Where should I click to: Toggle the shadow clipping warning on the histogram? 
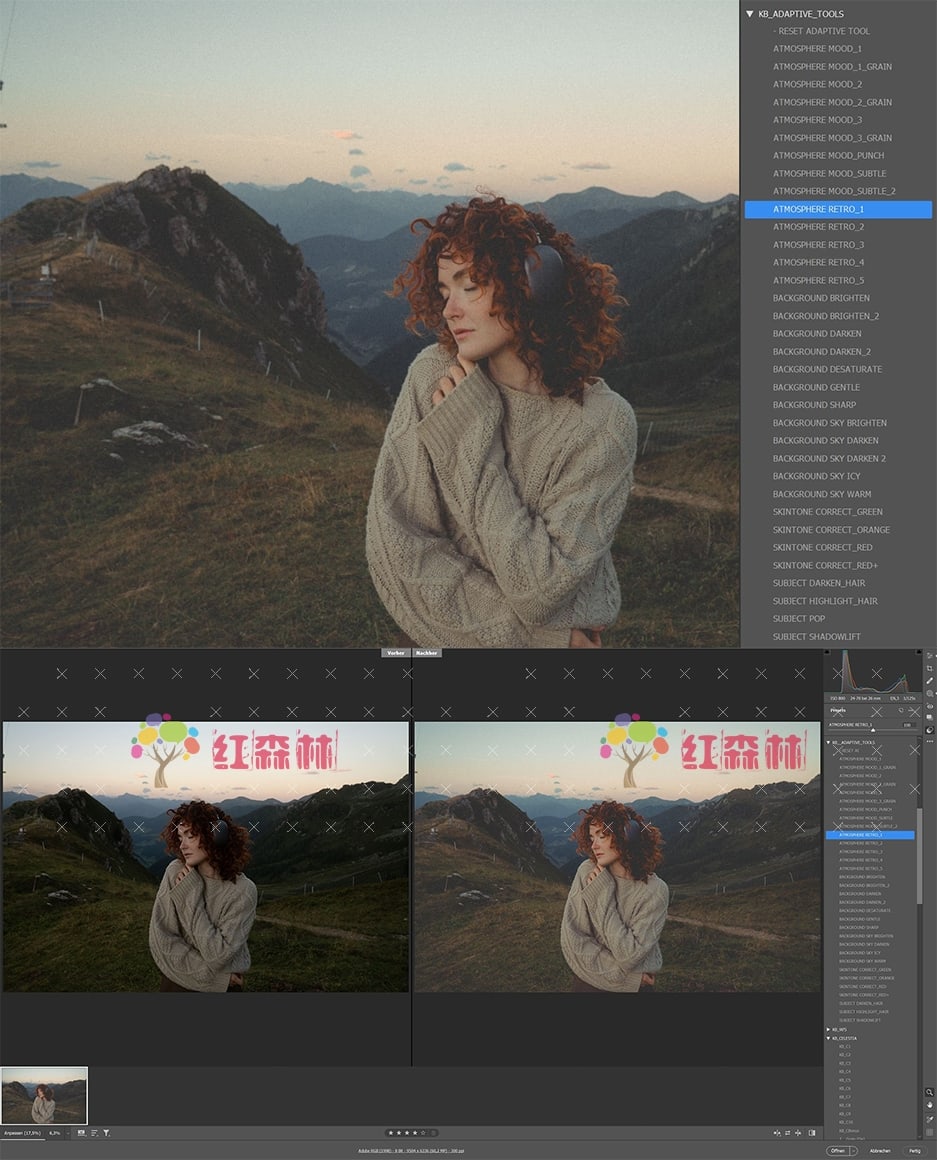pos(828,652)
